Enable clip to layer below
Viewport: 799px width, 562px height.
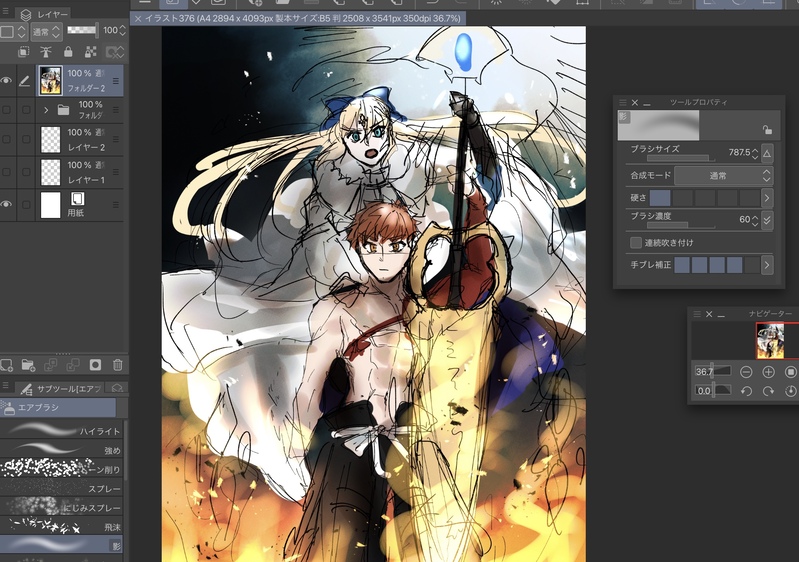click(23, 51)
